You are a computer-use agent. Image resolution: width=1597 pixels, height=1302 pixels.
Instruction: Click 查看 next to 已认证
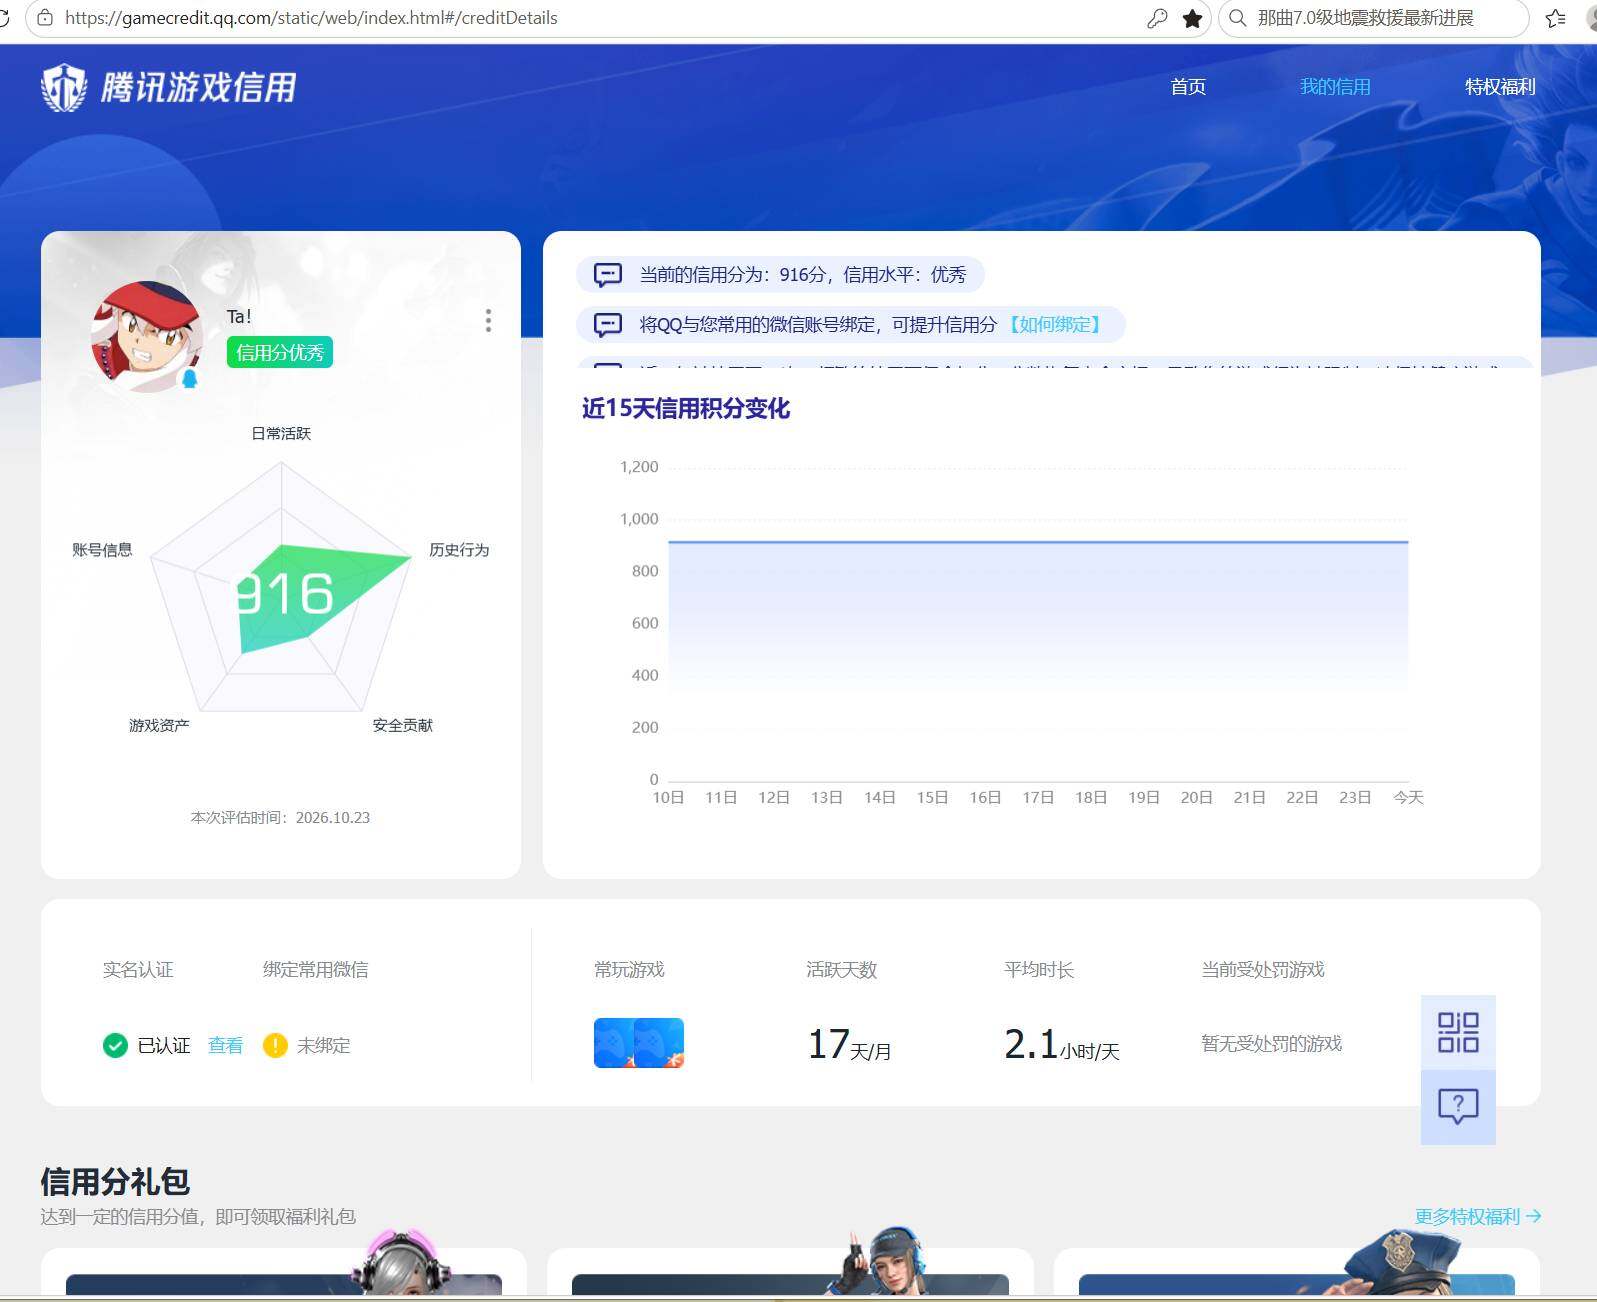(225, 1045)
